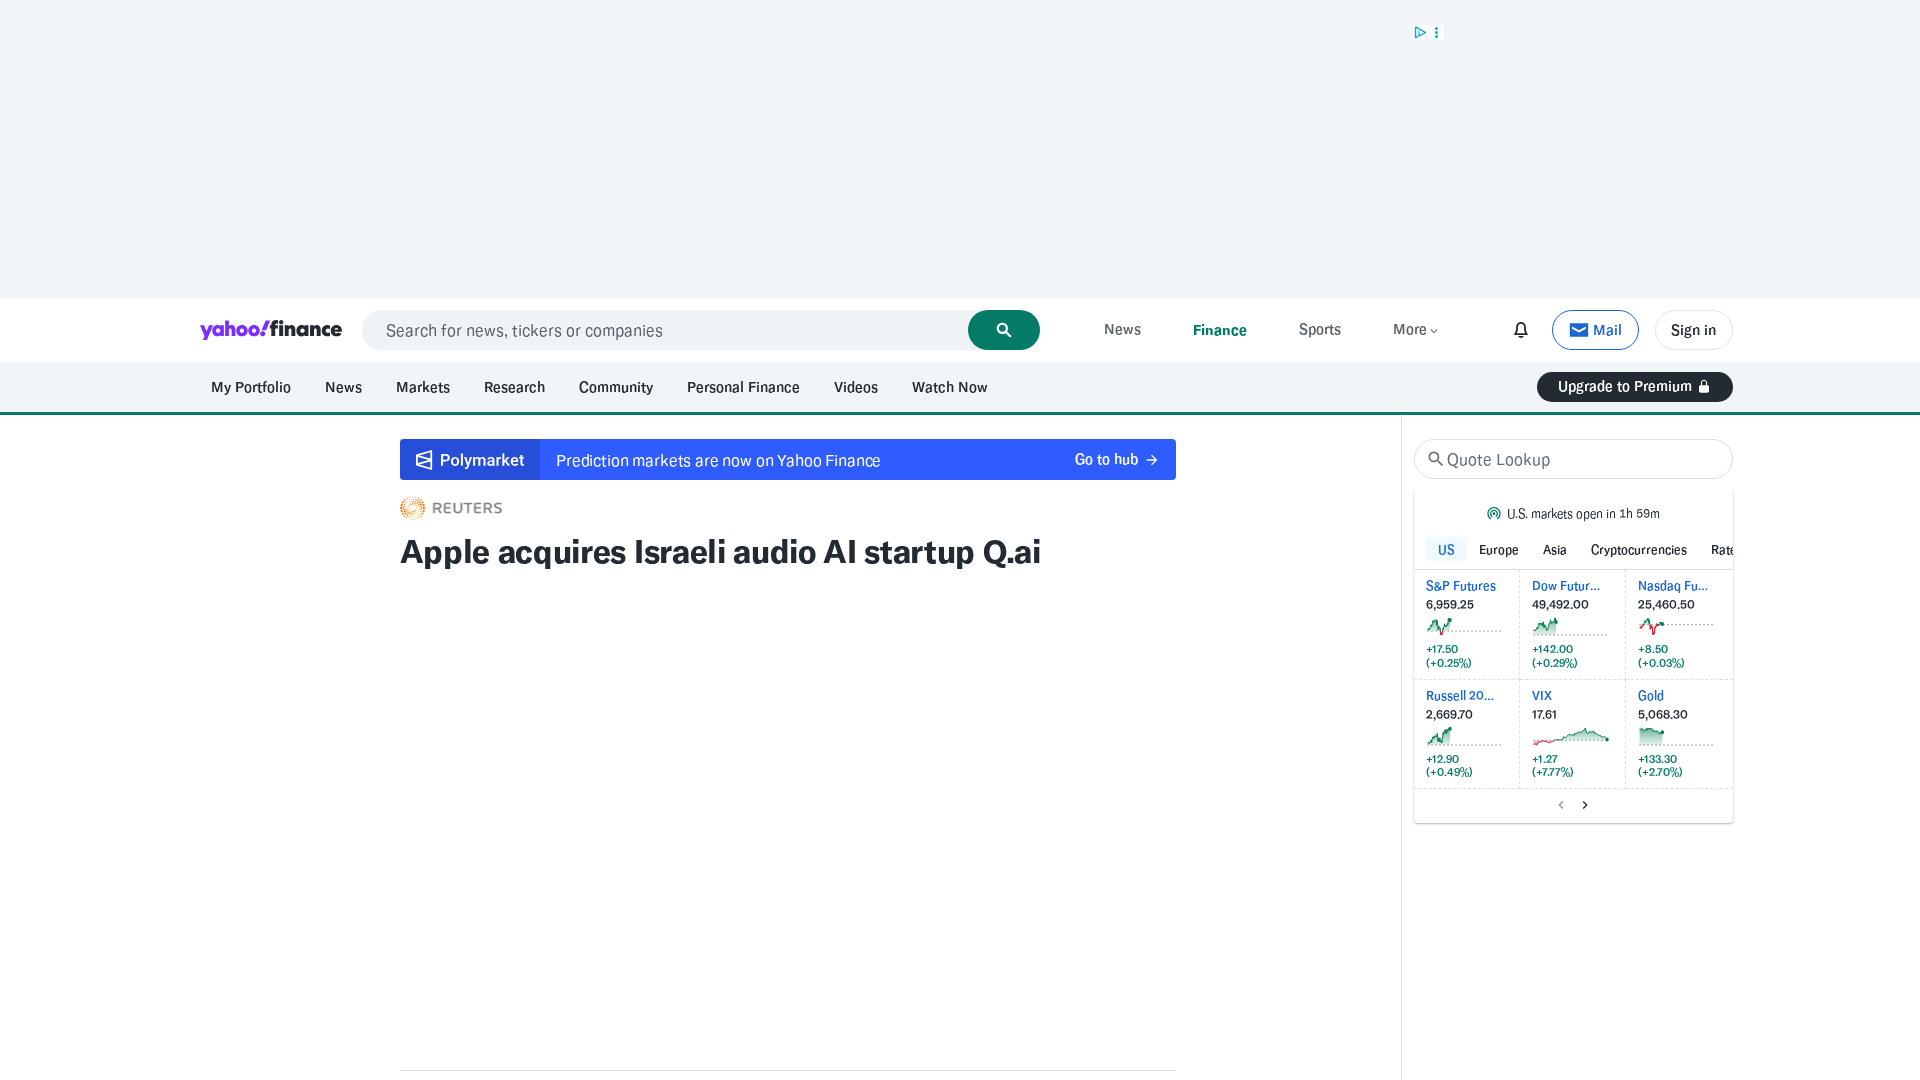
Task: Switch to the Europe markets tab
Action: (1498, 550)
